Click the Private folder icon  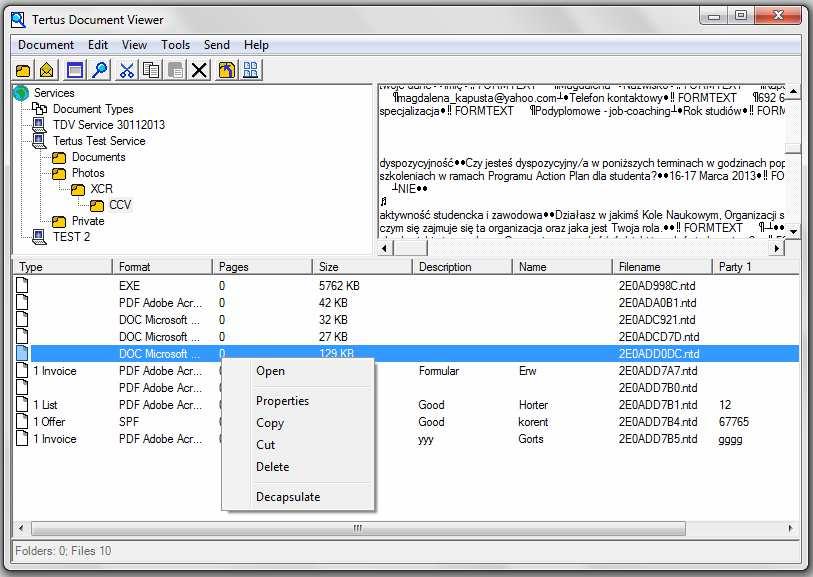(59, 221)
